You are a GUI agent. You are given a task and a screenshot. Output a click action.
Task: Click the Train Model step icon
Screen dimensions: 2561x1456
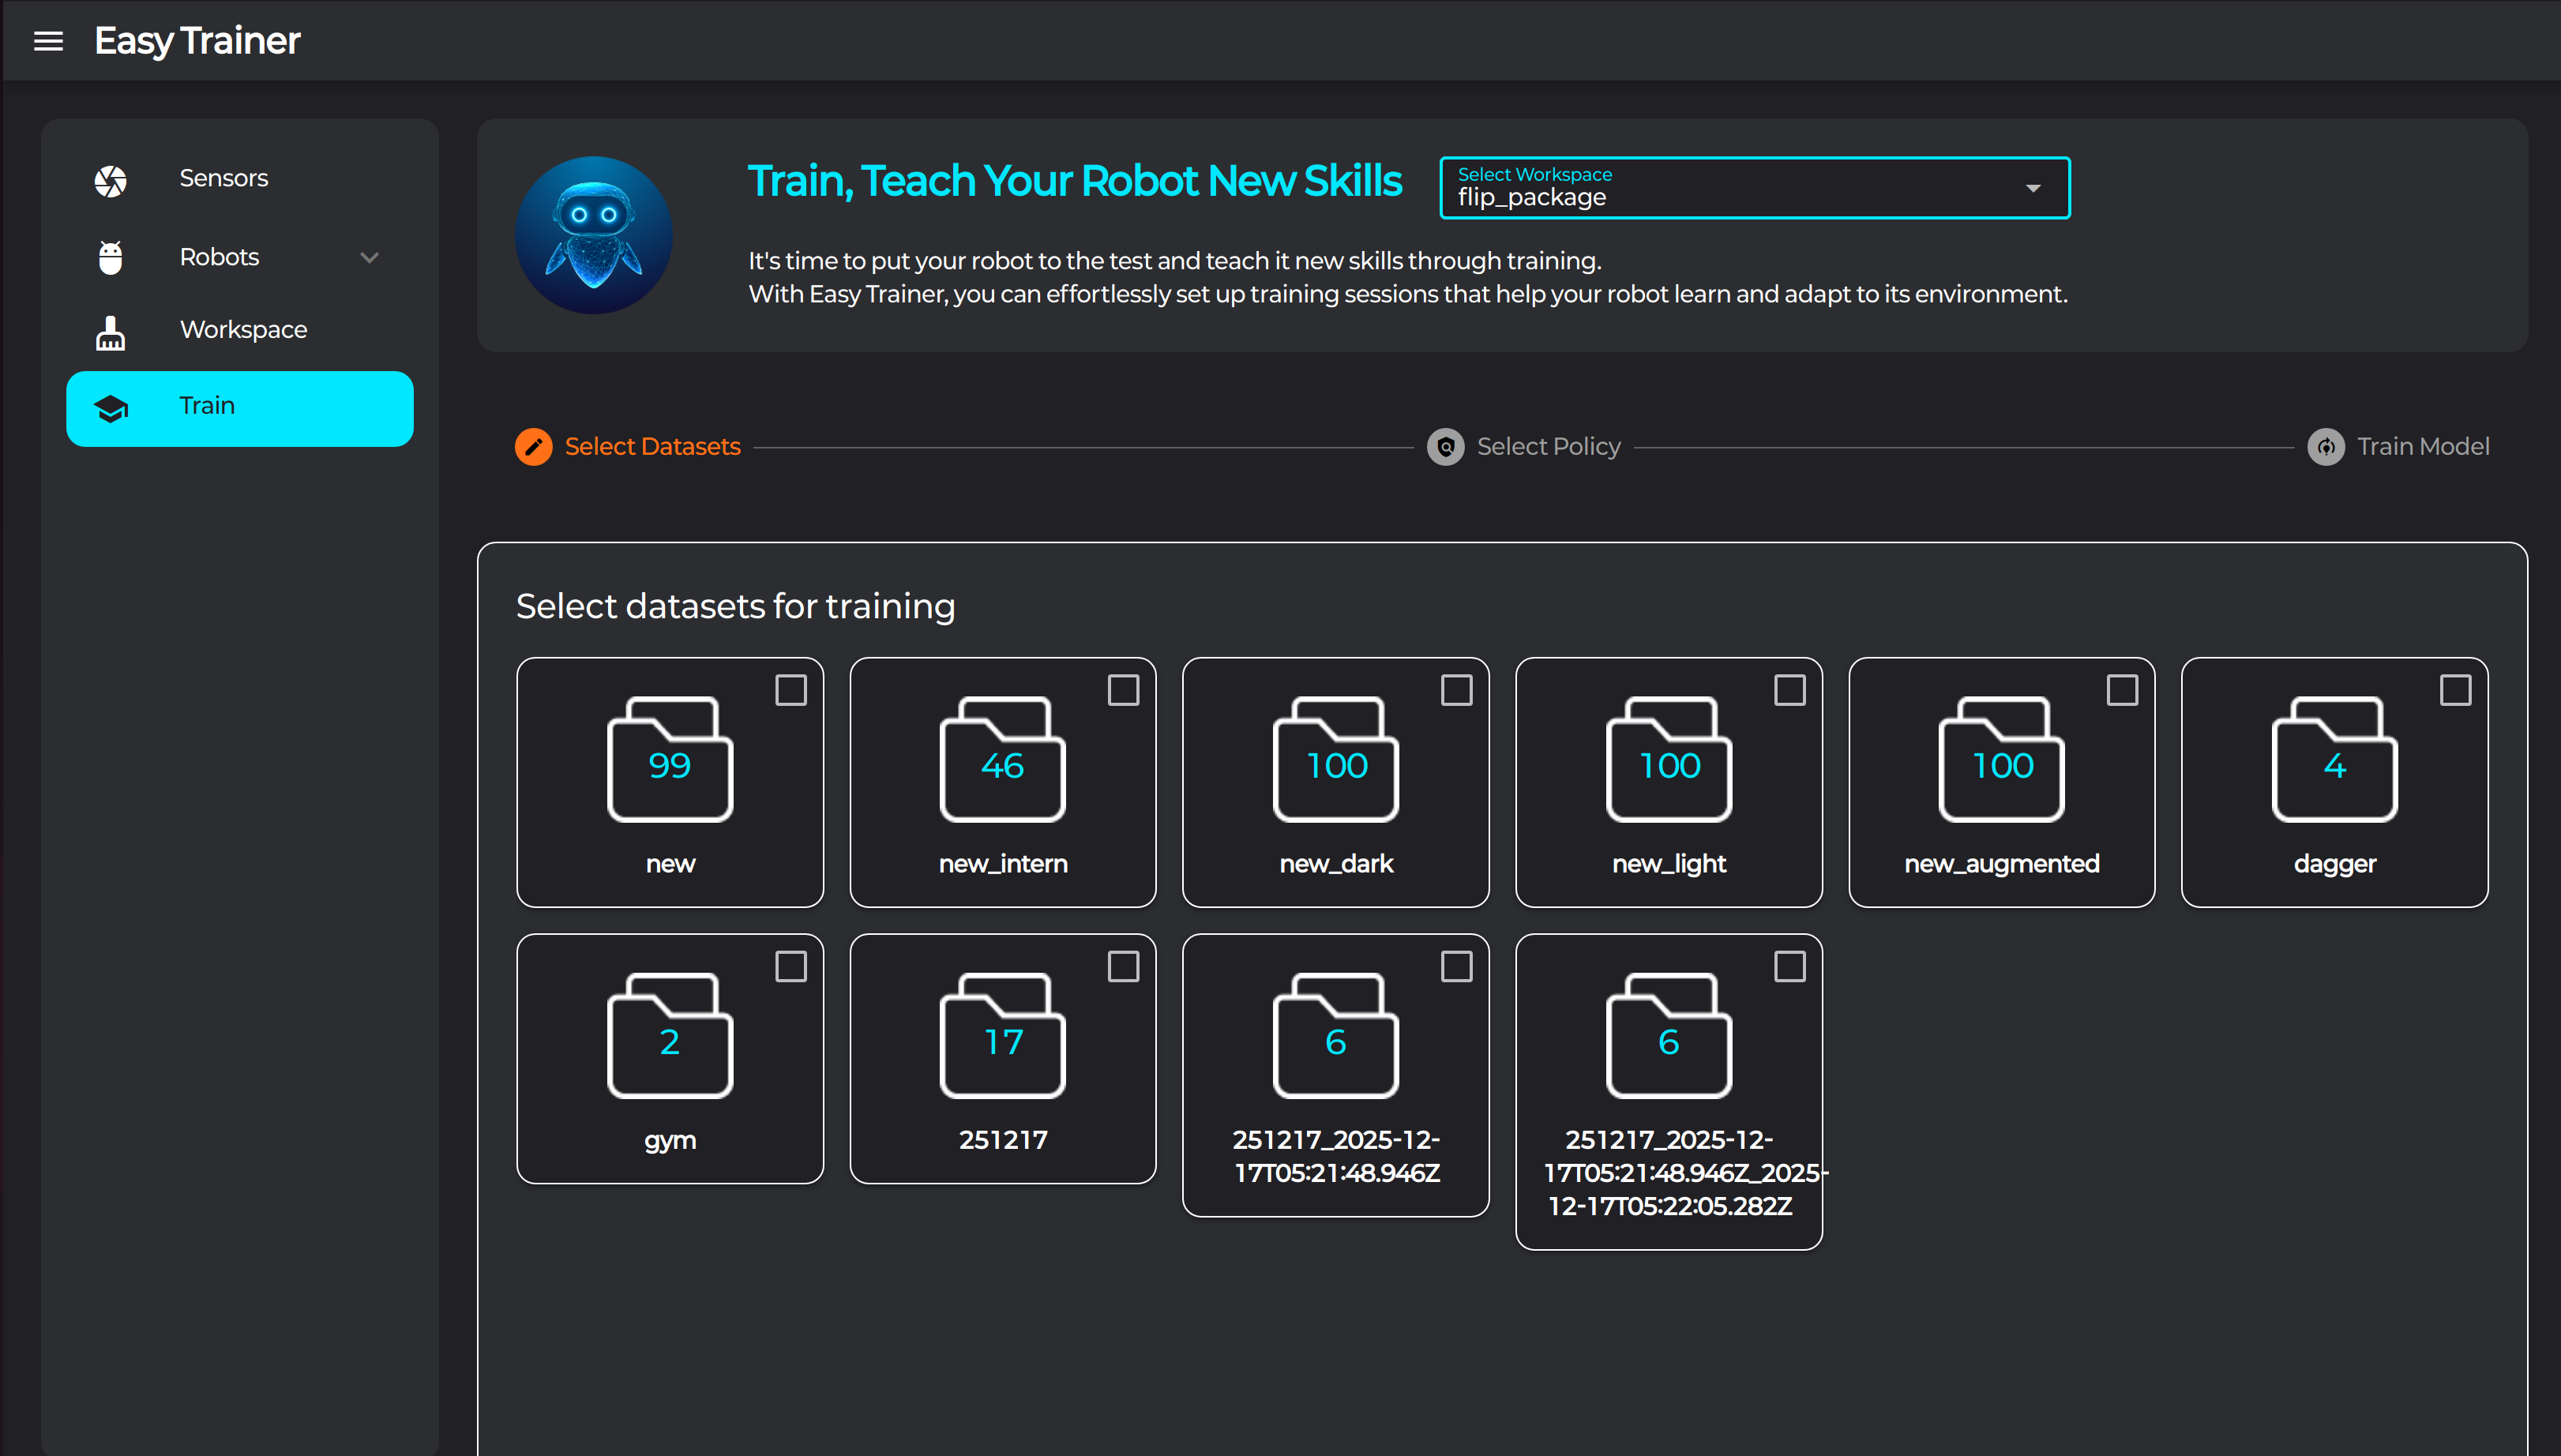(2325, 447)
